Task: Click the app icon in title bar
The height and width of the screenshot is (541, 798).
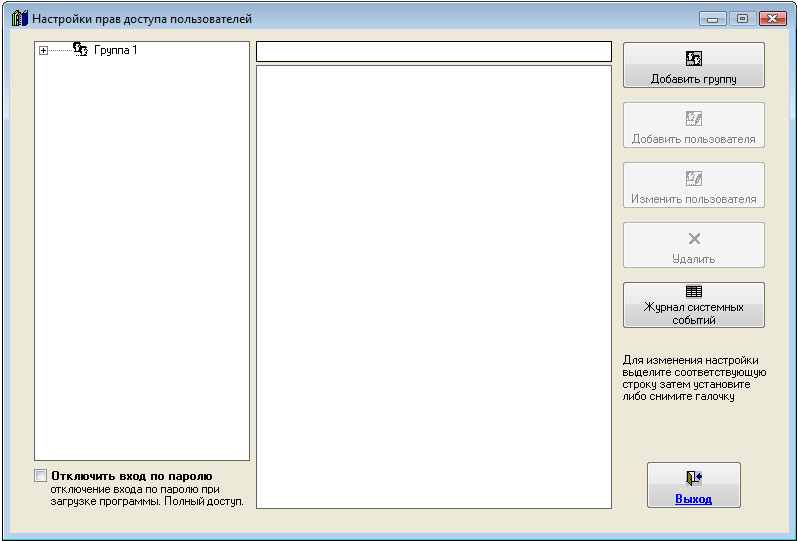Action: point(19,18)
